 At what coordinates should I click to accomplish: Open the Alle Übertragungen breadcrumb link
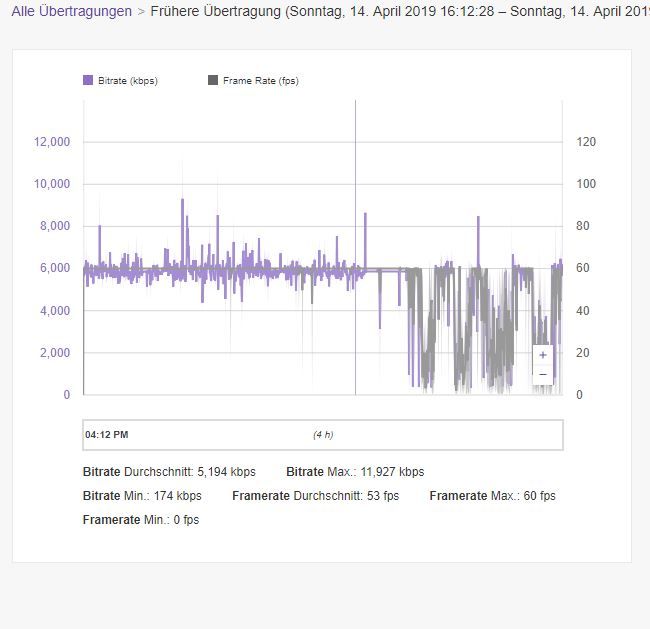[72, 11]
